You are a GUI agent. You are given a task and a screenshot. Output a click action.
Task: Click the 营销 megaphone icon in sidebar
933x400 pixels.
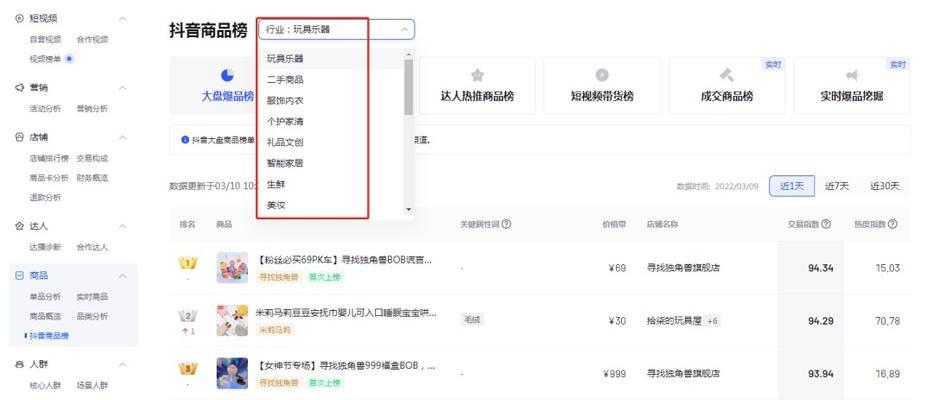[x=19, y=88]
